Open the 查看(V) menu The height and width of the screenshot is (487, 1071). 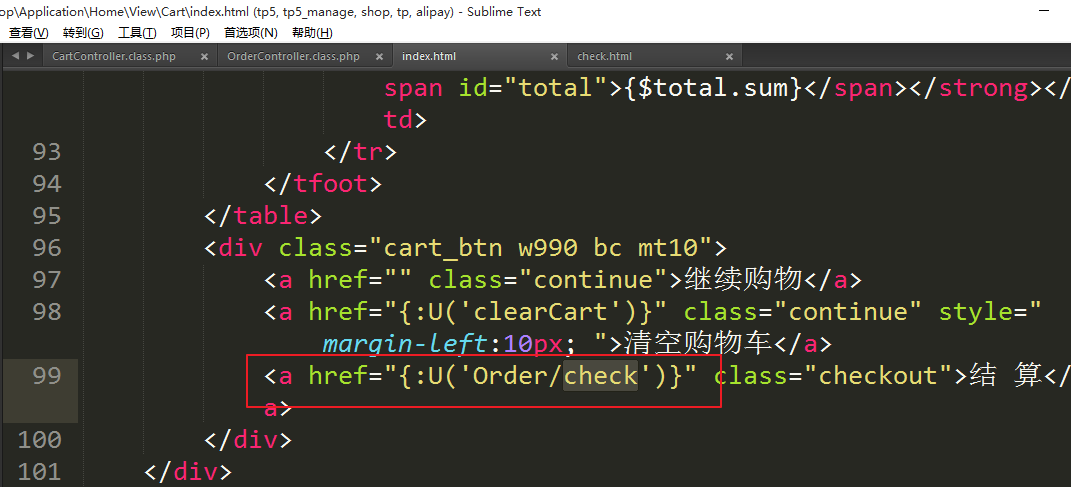[28, 33]
